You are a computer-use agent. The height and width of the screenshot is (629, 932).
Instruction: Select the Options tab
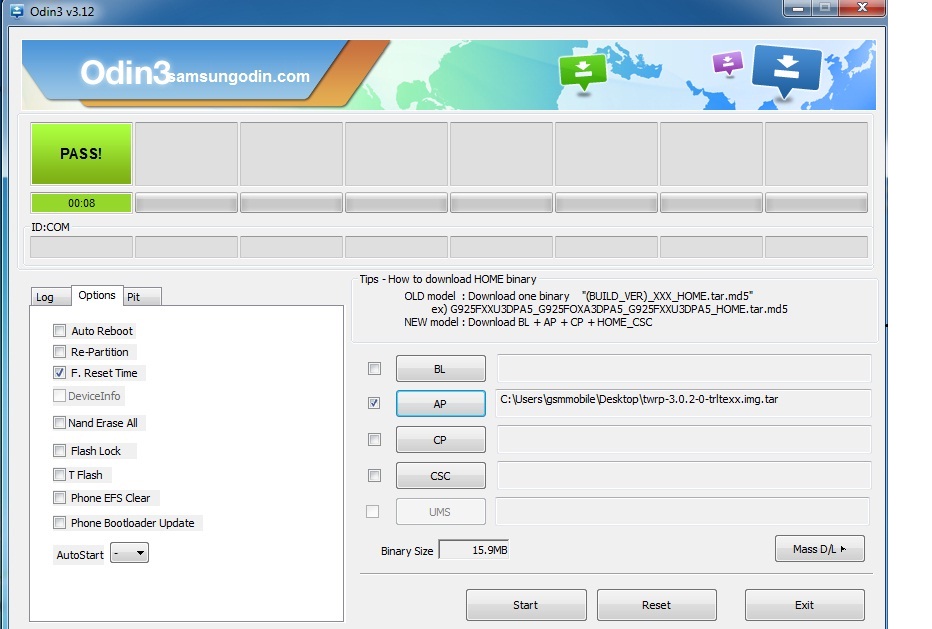tap(97, 295)
